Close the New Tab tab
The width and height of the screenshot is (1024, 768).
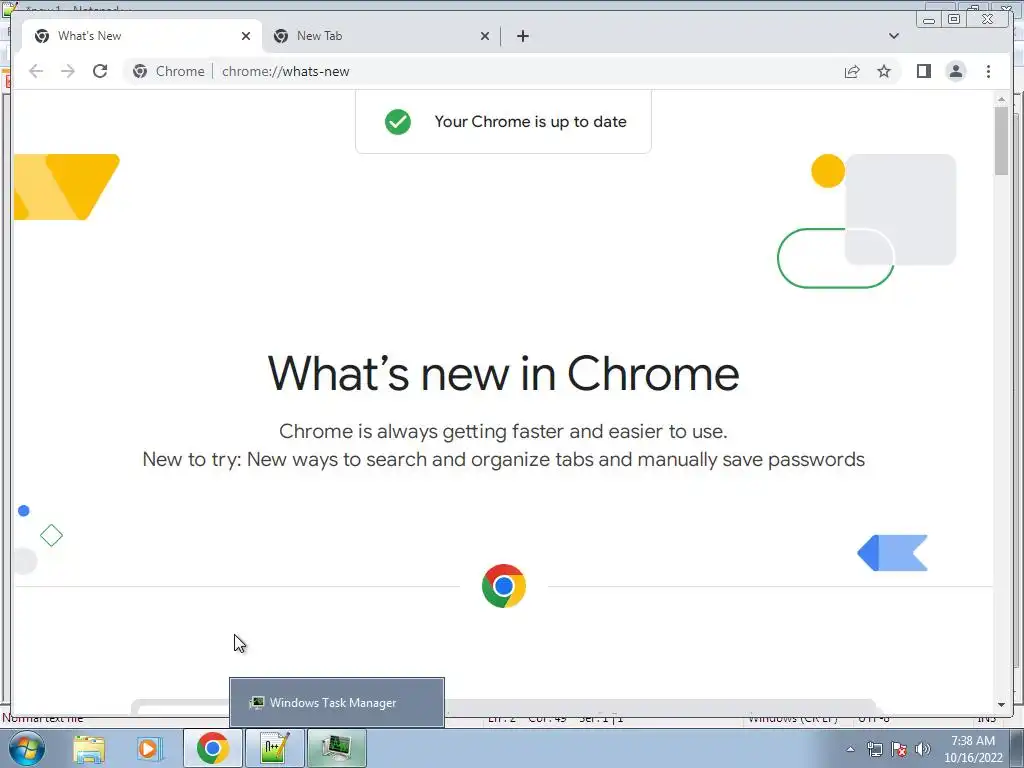coord(485,36)
